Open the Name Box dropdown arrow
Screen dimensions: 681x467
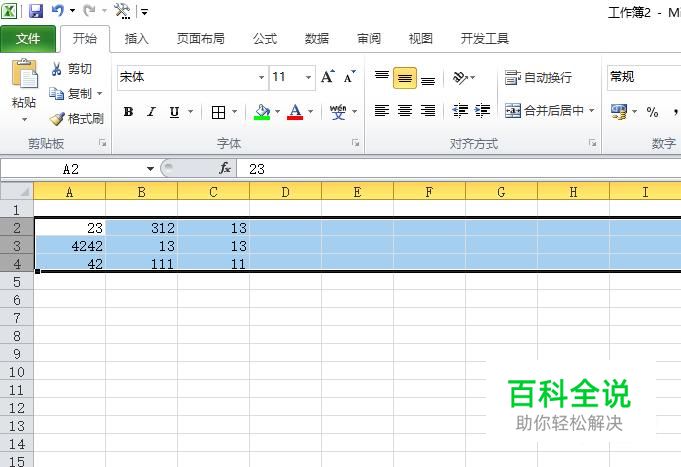tap(150, 169)
